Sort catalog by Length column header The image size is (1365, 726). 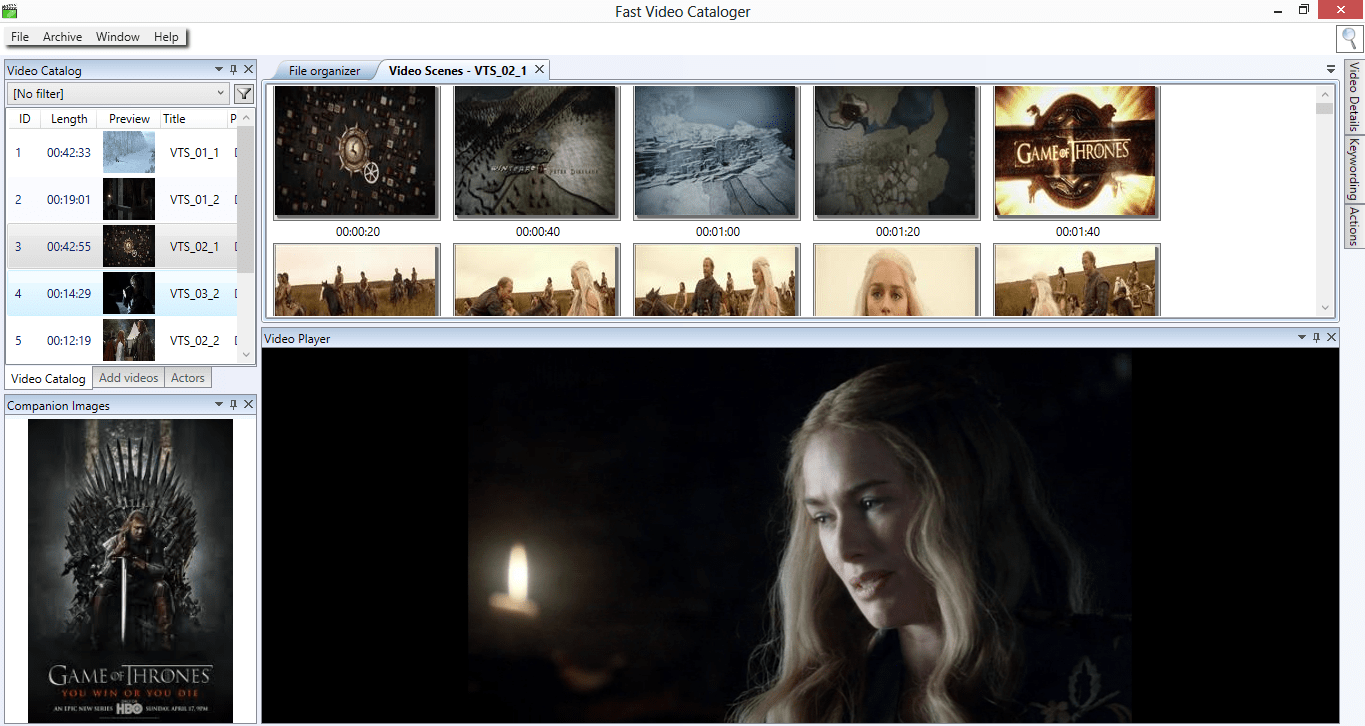point(69,118)
